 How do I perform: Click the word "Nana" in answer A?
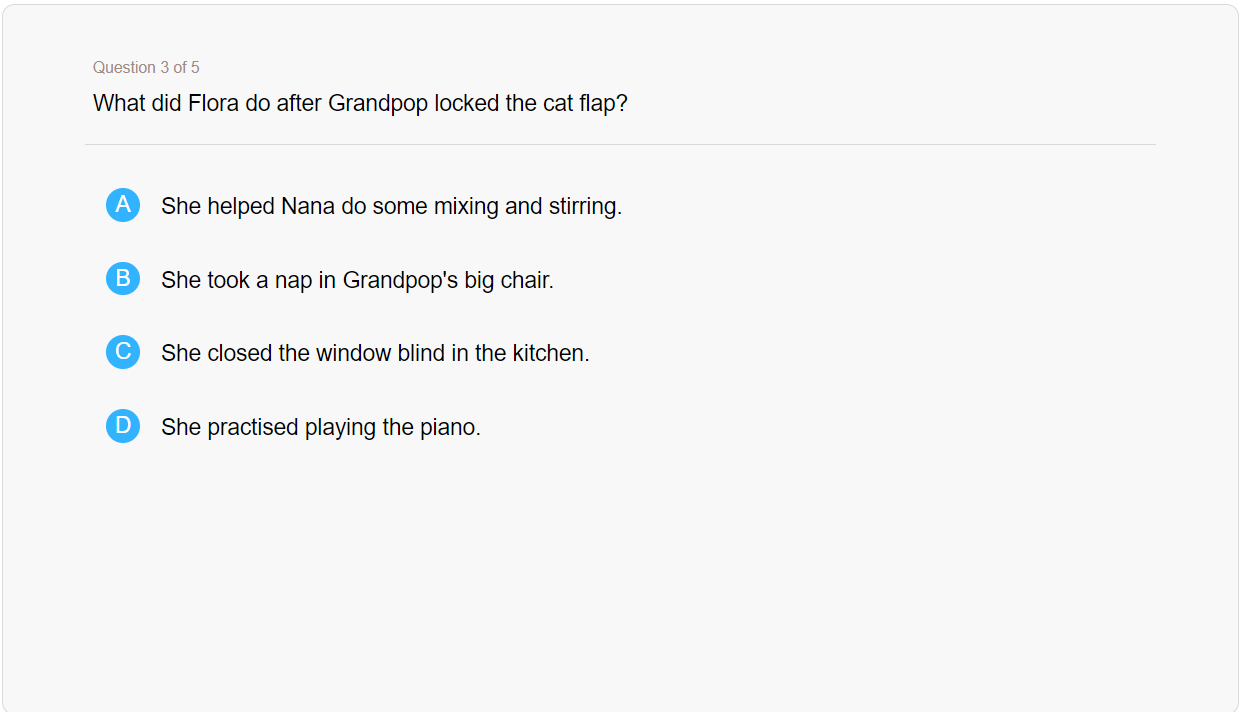click(308, 206)
